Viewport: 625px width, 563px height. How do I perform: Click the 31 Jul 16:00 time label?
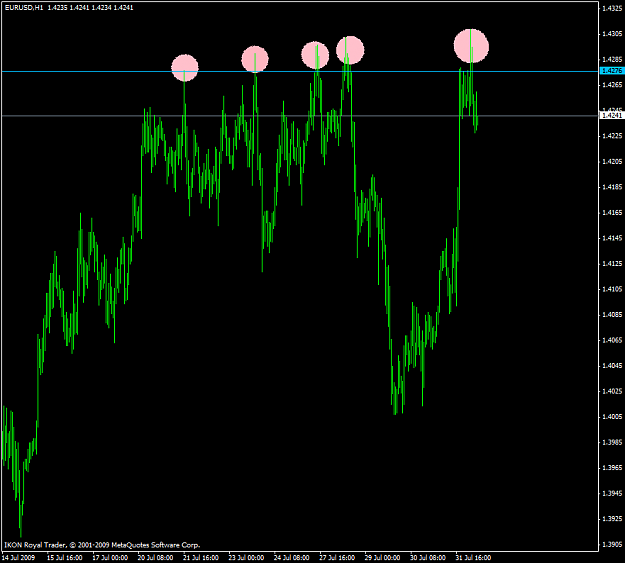pyautogui.click(x=474, y=557)
